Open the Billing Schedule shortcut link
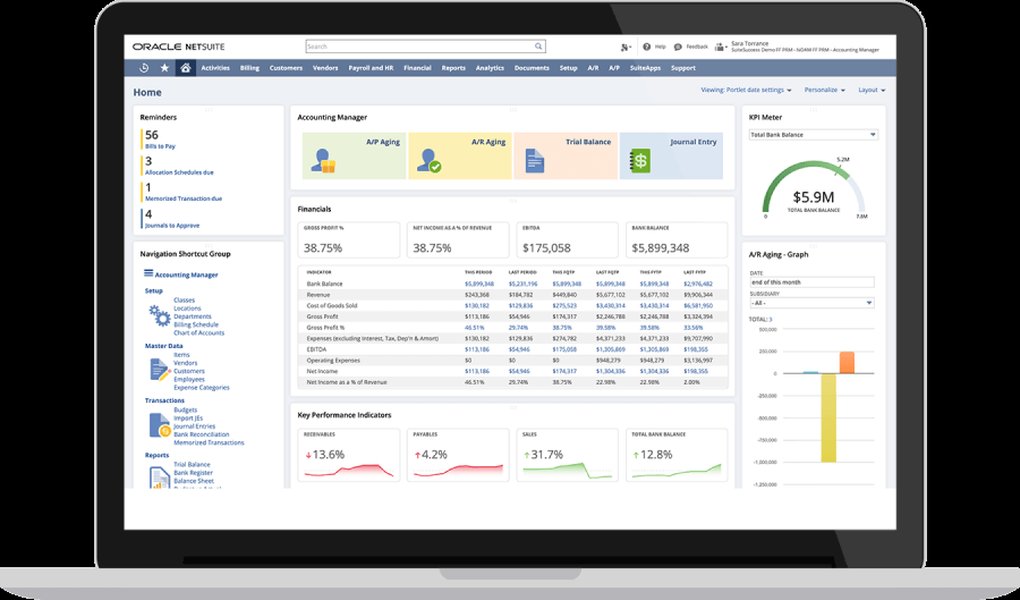This screenshot has width=1020, height=600. click(x=196, y=324)
